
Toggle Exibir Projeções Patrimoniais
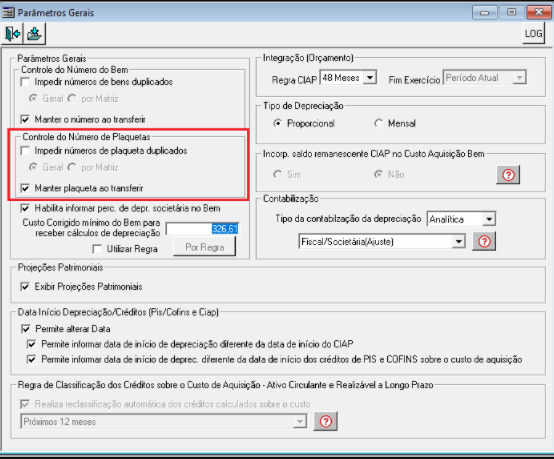[25, 287]
